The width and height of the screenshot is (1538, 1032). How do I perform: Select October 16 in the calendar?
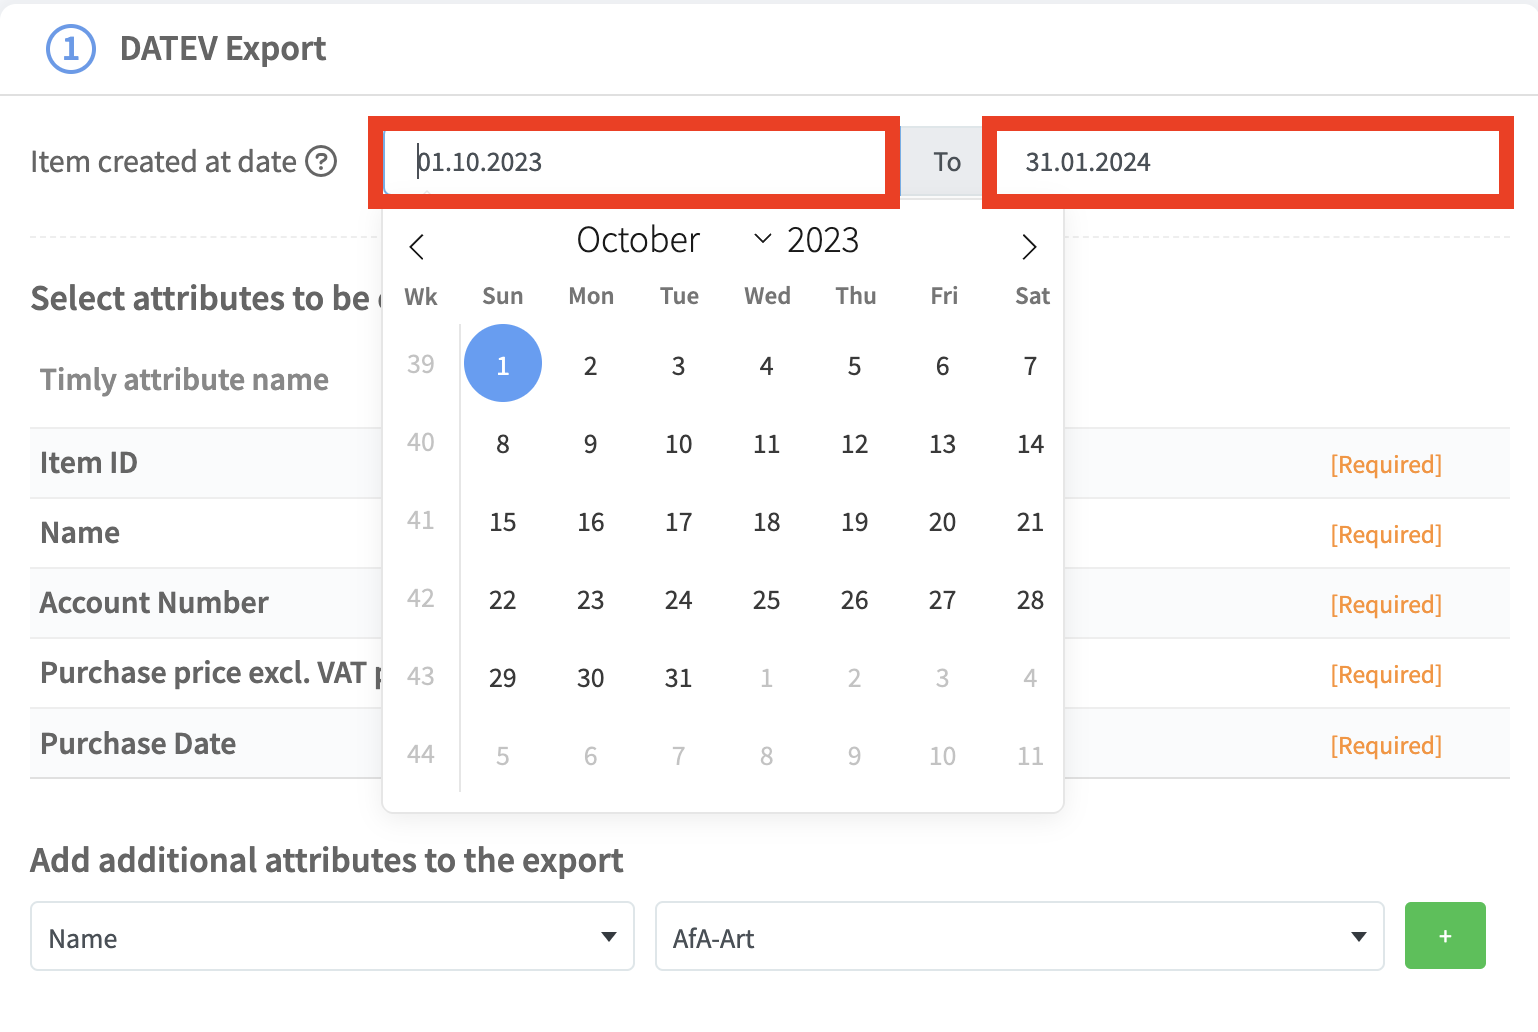(x=591, y=522)
